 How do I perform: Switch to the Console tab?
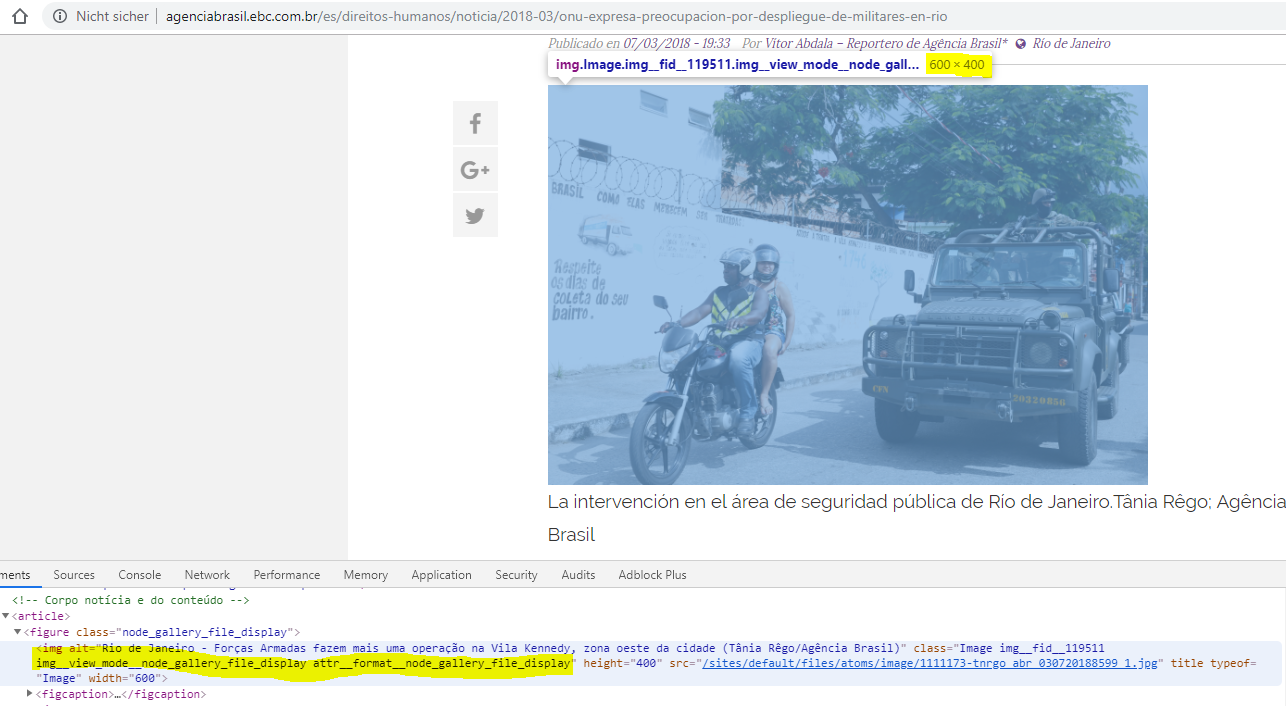tap(140, 575)
